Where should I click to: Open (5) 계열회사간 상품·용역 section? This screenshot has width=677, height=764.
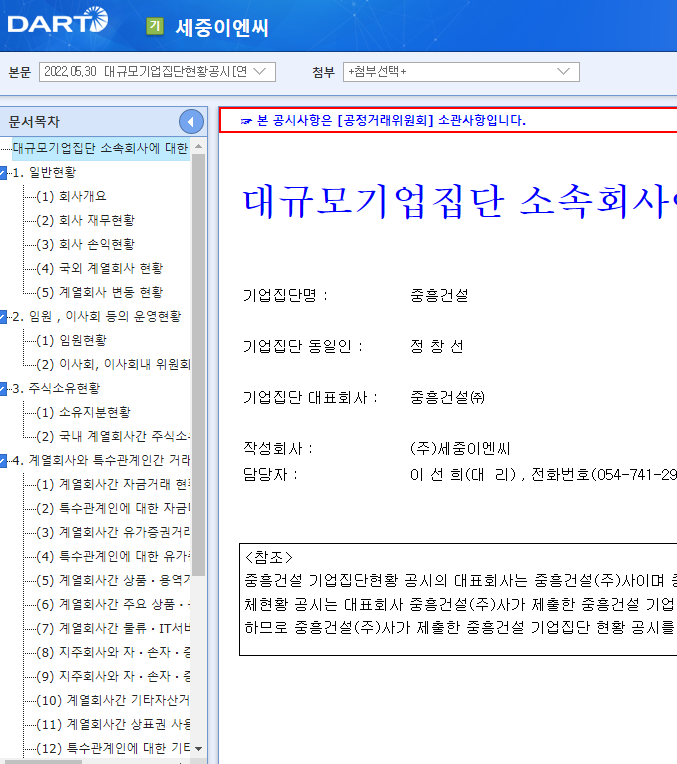113,580
